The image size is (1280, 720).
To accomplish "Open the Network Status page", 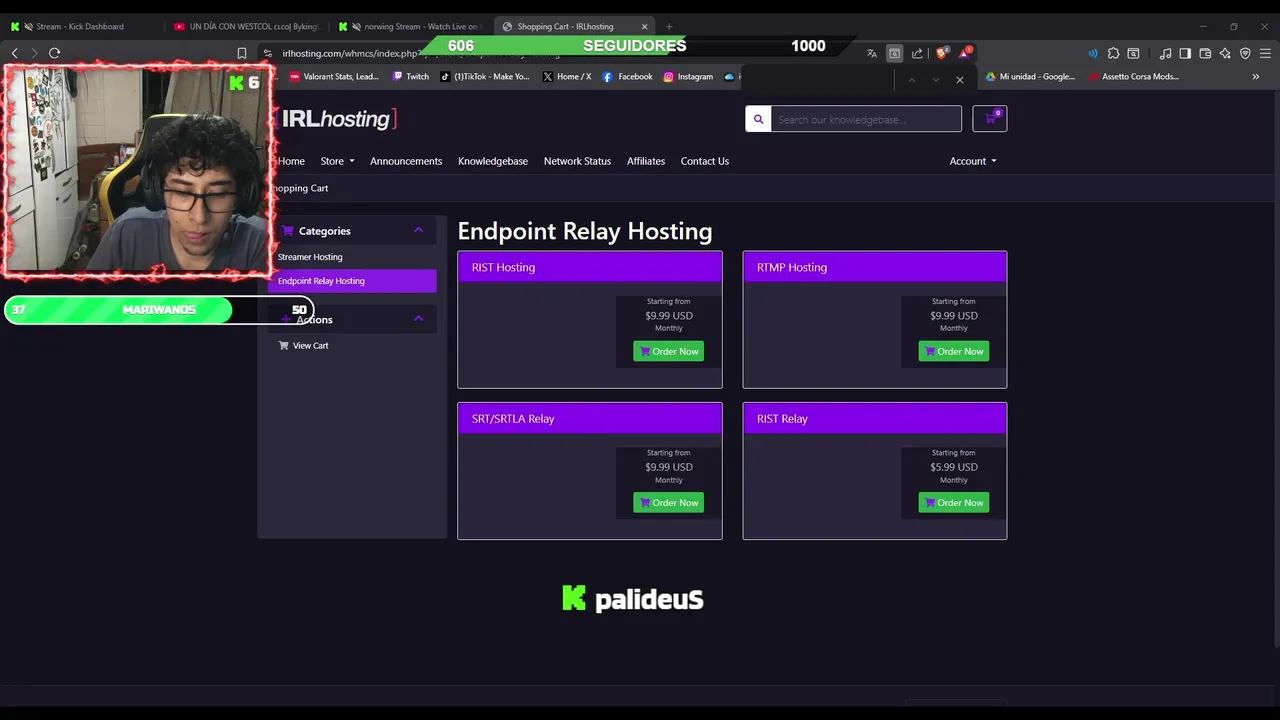I will tap(577, 161).
